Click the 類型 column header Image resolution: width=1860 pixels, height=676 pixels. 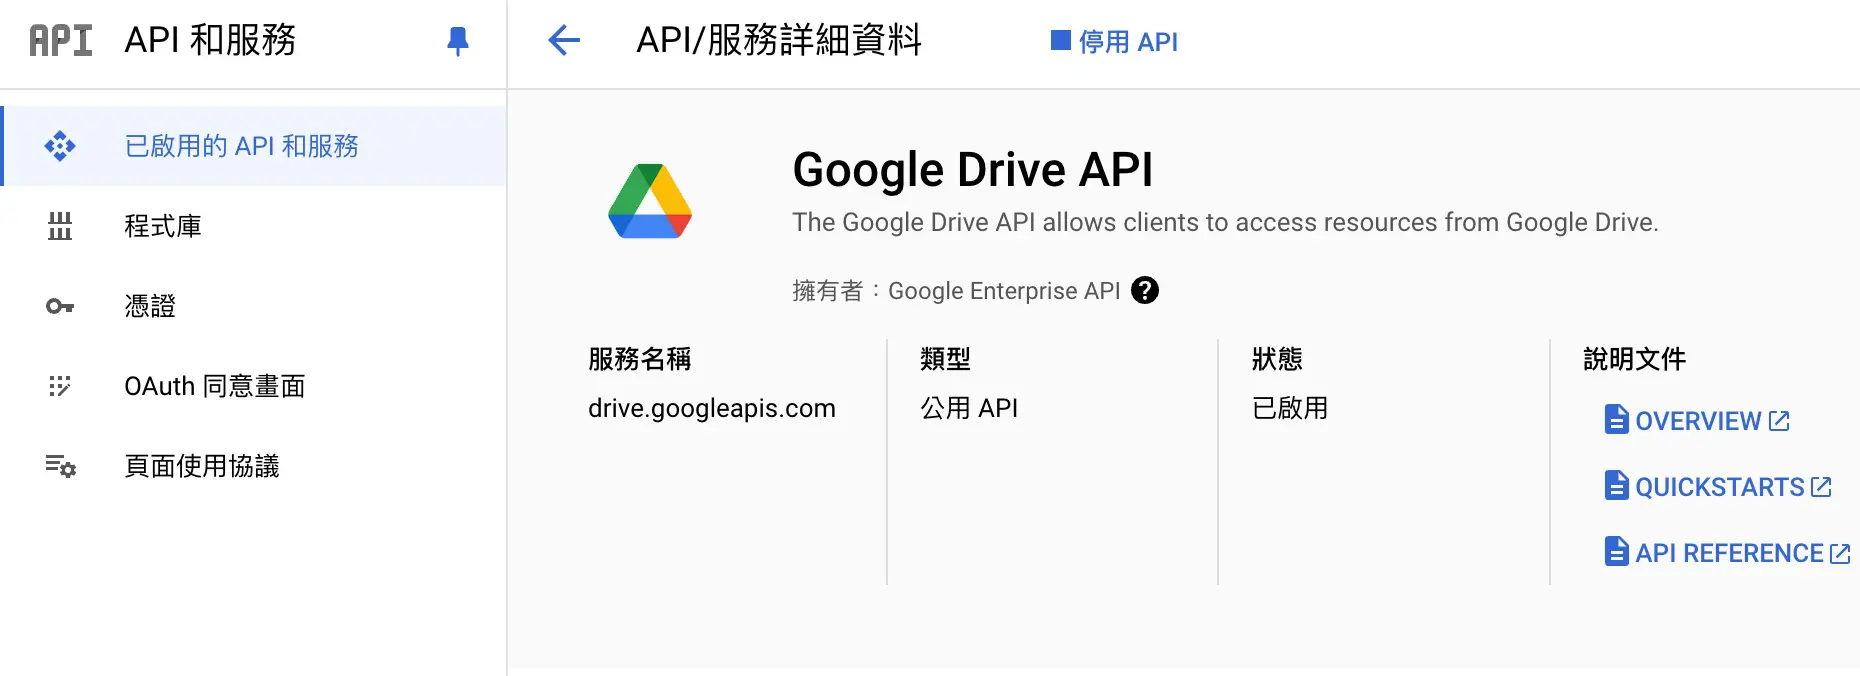[x=946, y=359]
